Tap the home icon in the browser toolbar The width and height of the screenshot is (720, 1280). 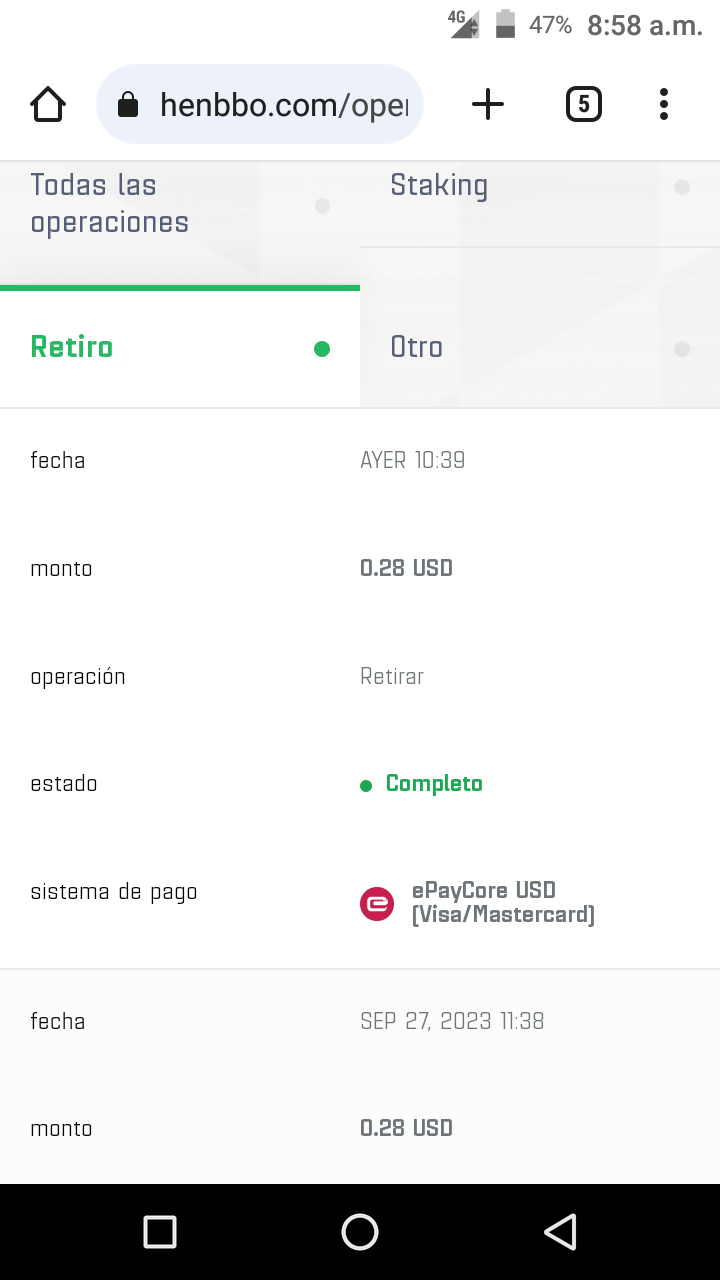47,103
